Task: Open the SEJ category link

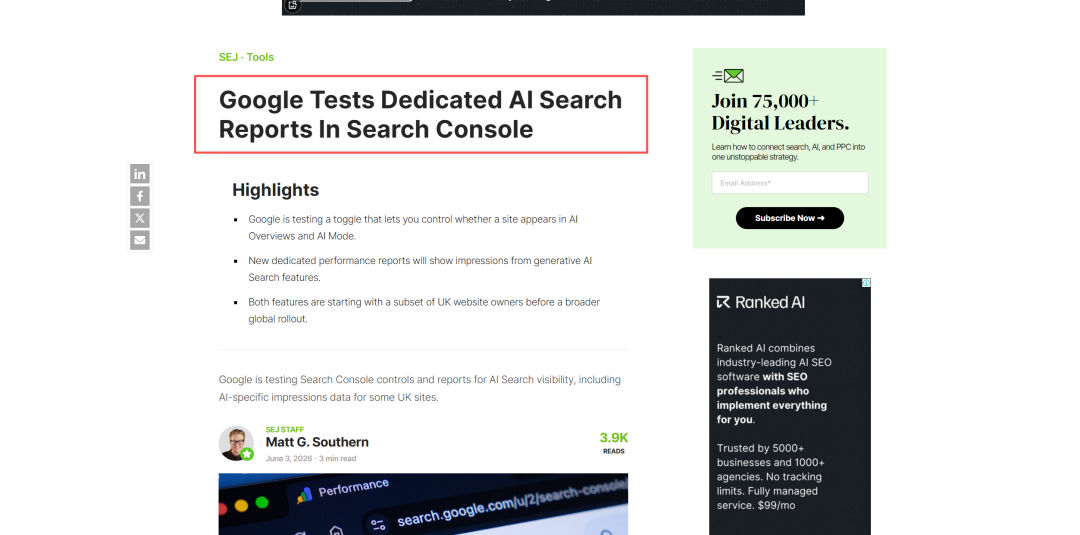Action: (228, 57)
